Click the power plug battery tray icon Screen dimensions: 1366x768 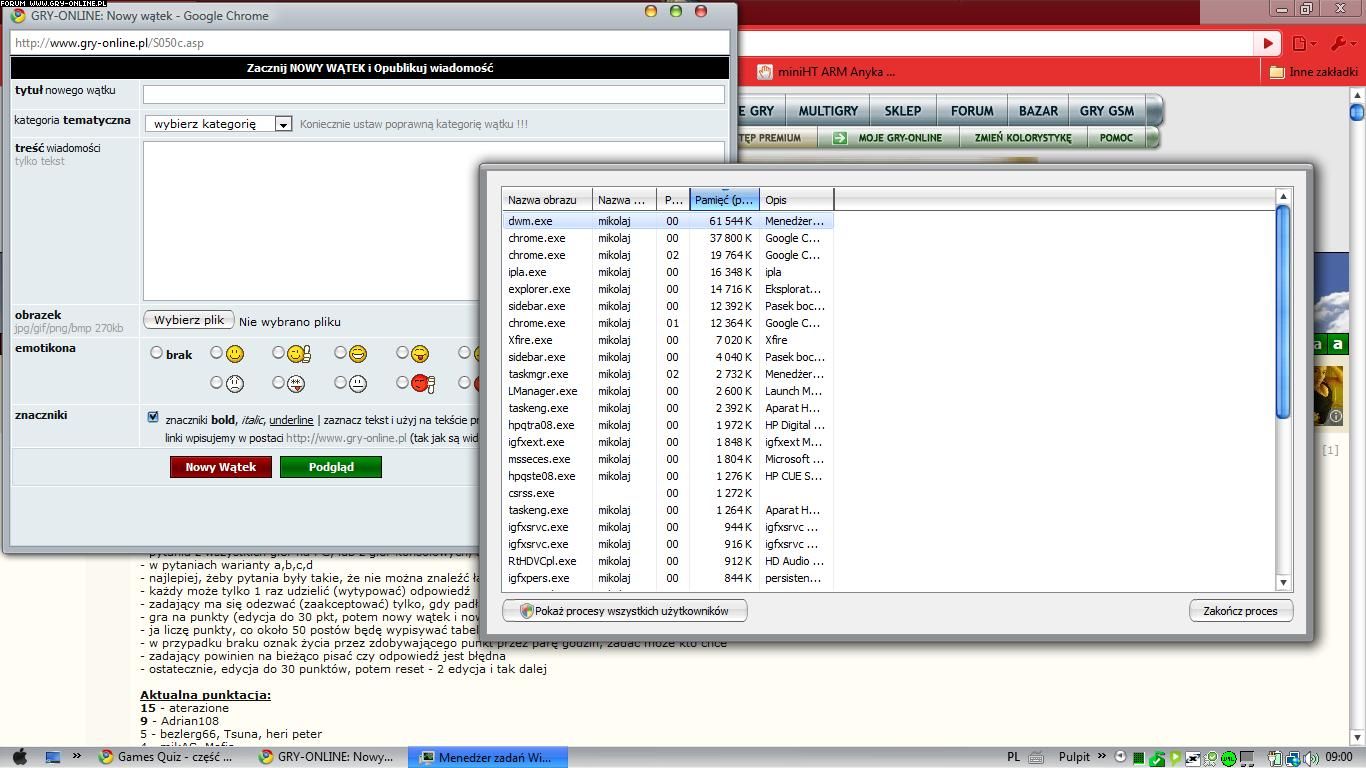pos(1275,758)
